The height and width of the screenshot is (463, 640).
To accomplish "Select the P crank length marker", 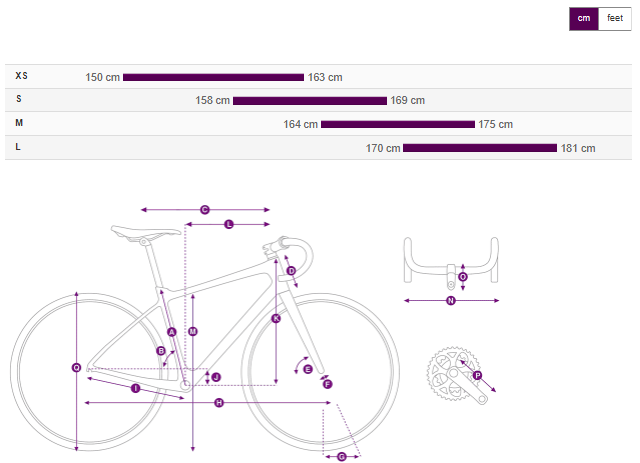I will click(x=477, y=376).
